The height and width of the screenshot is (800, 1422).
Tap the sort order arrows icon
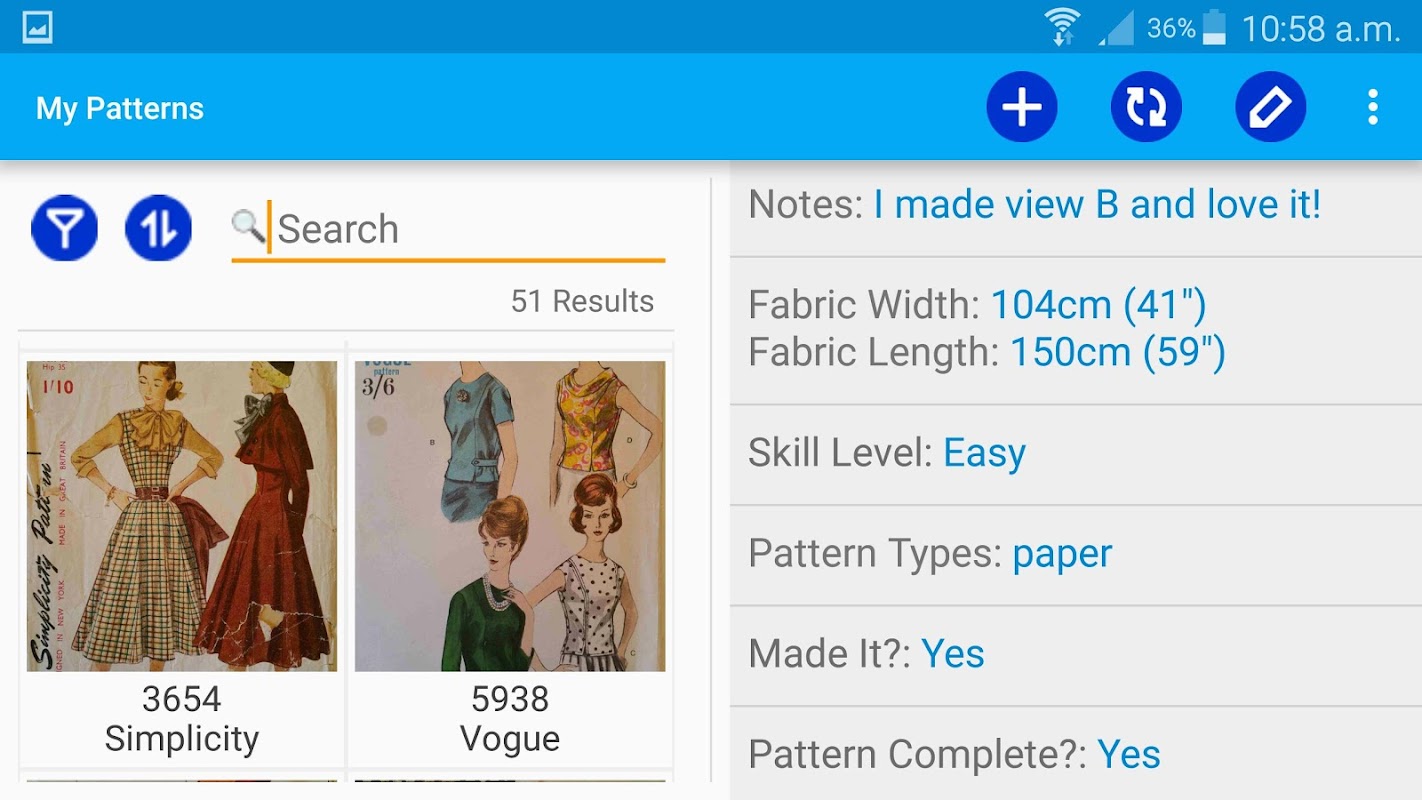coord(158,228)
